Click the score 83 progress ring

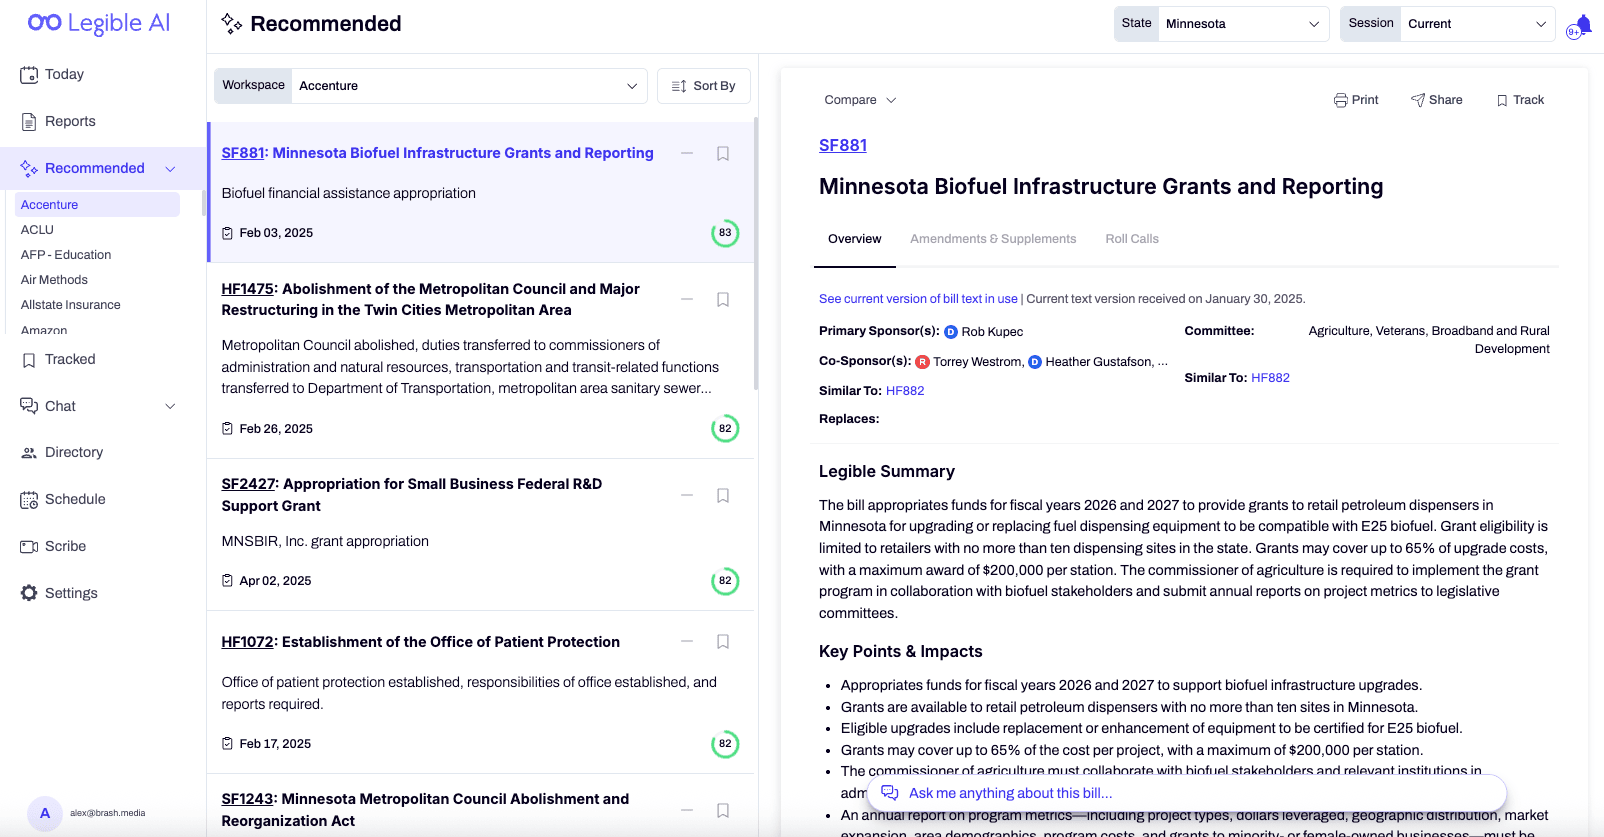725,233
